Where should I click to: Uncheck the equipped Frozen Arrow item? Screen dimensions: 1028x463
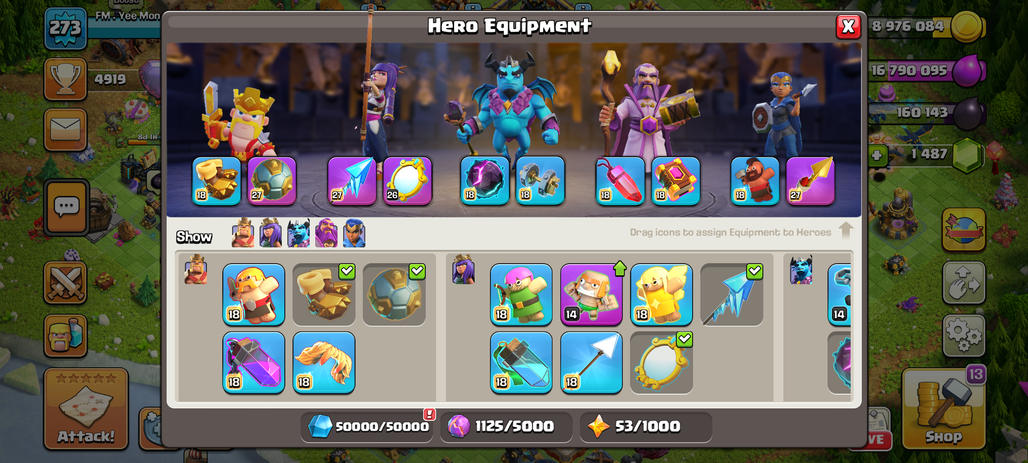coord(732,294)
